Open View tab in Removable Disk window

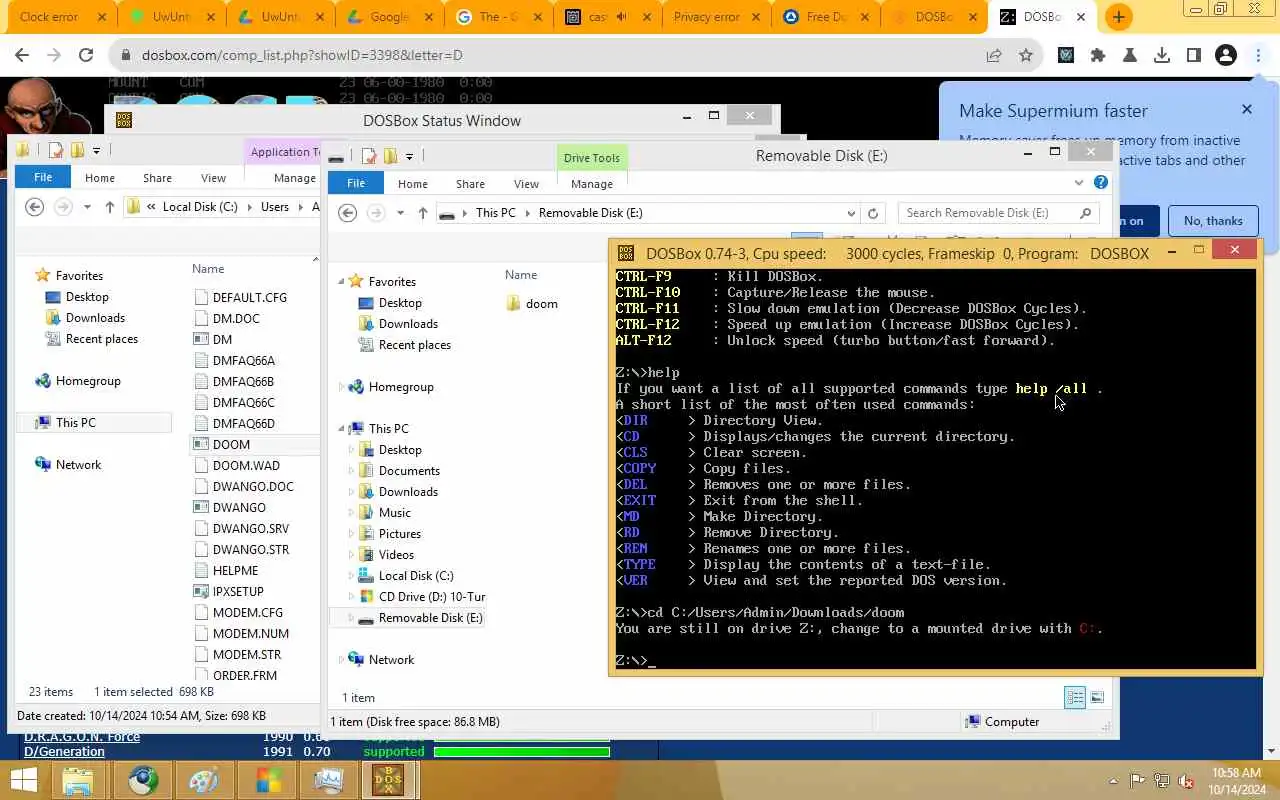tap(526, 184)
